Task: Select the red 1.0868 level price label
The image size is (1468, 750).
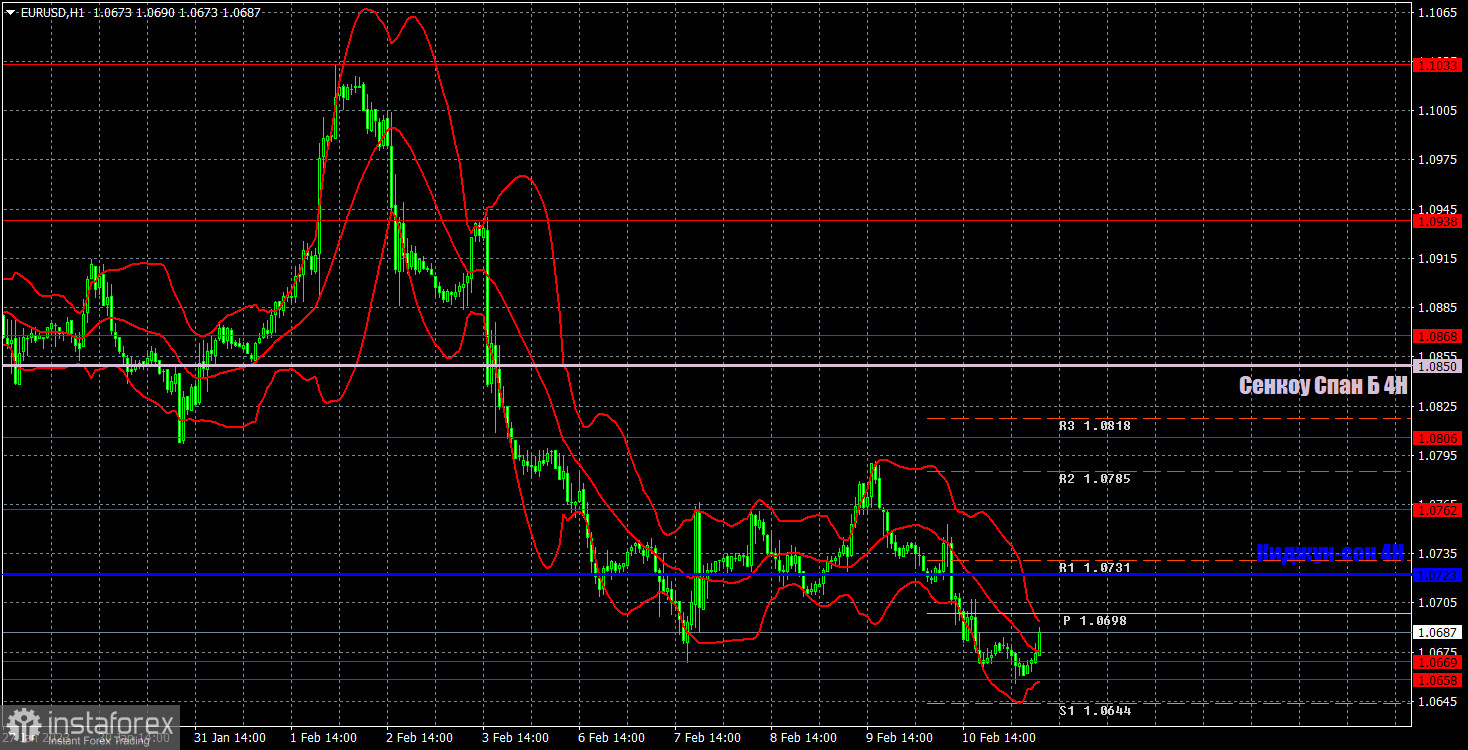Action: click(x=1439, y=336)
